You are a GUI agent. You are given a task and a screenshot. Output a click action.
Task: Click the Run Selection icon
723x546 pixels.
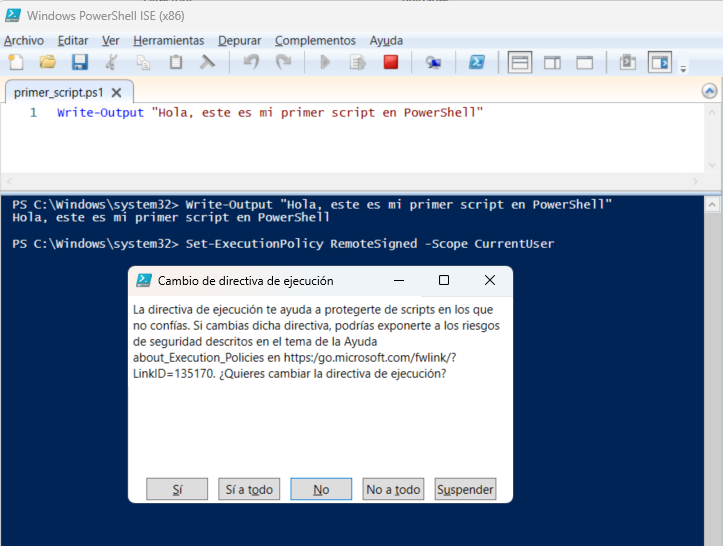pyautogui.click(x=357, y=62)
